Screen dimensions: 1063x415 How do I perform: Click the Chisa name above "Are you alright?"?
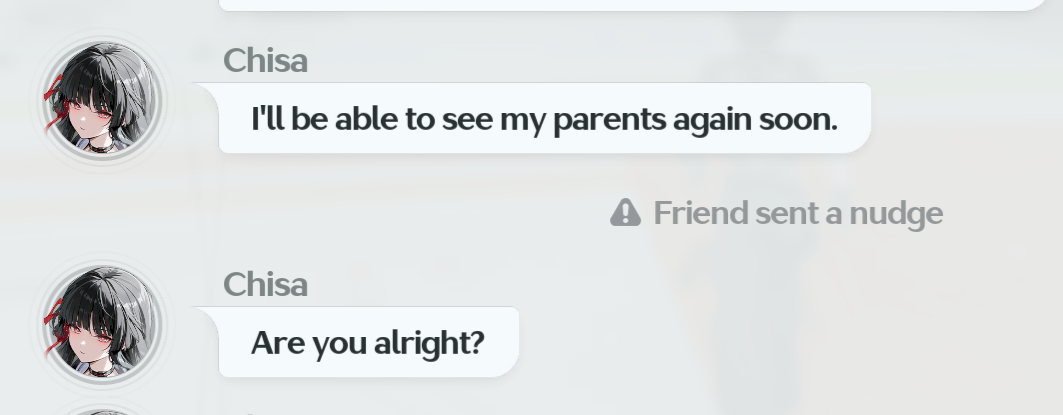[265, 284]
